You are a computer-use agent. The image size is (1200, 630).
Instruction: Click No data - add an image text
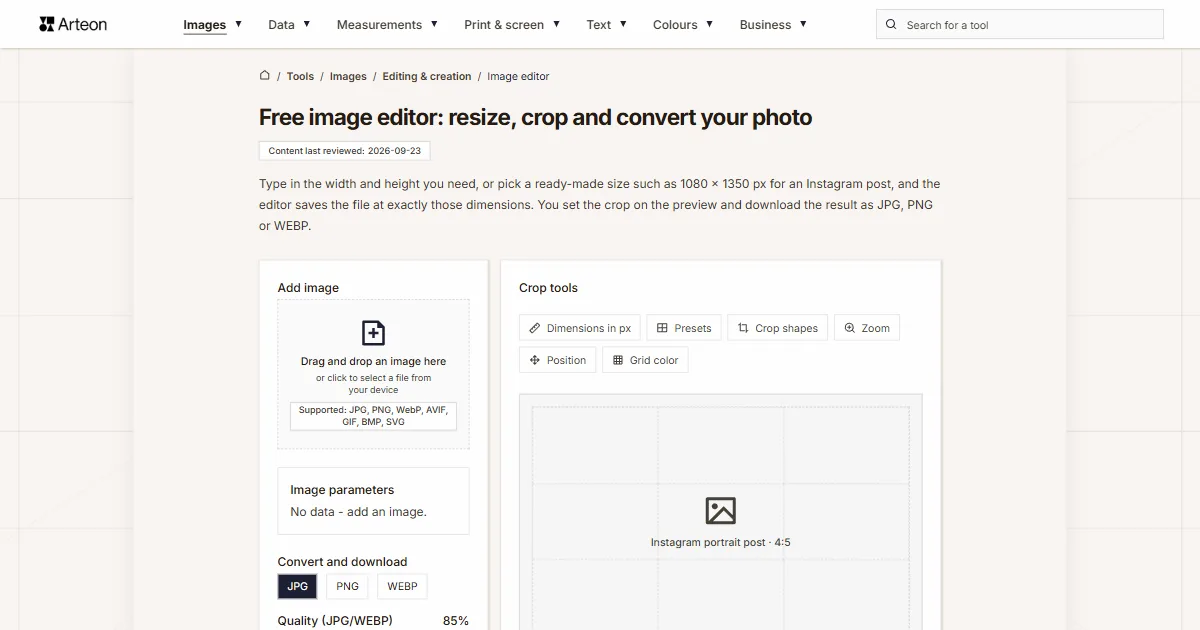[x=358, y=512]
